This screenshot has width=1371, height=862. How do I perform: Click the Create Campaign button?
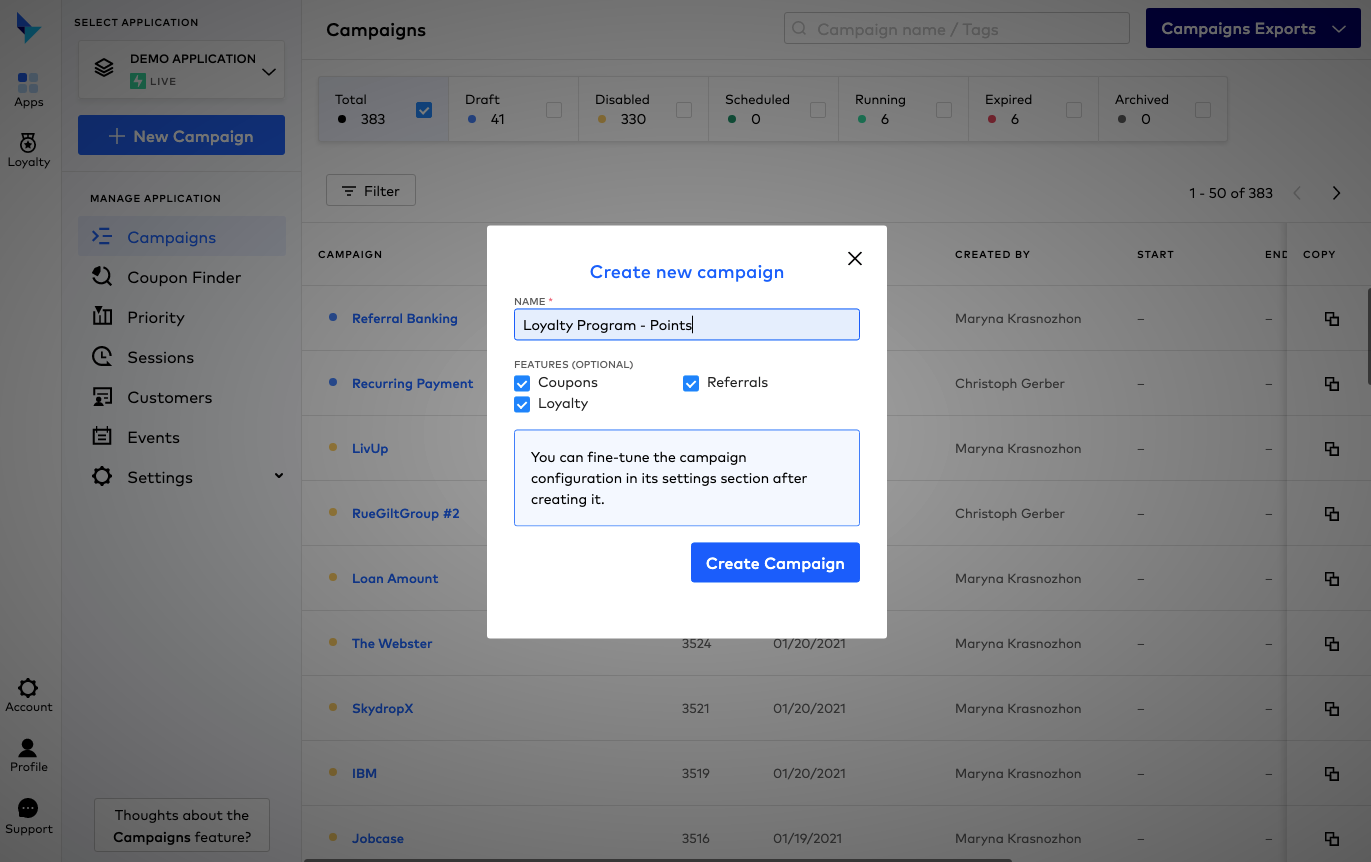(x=775, y=563)
